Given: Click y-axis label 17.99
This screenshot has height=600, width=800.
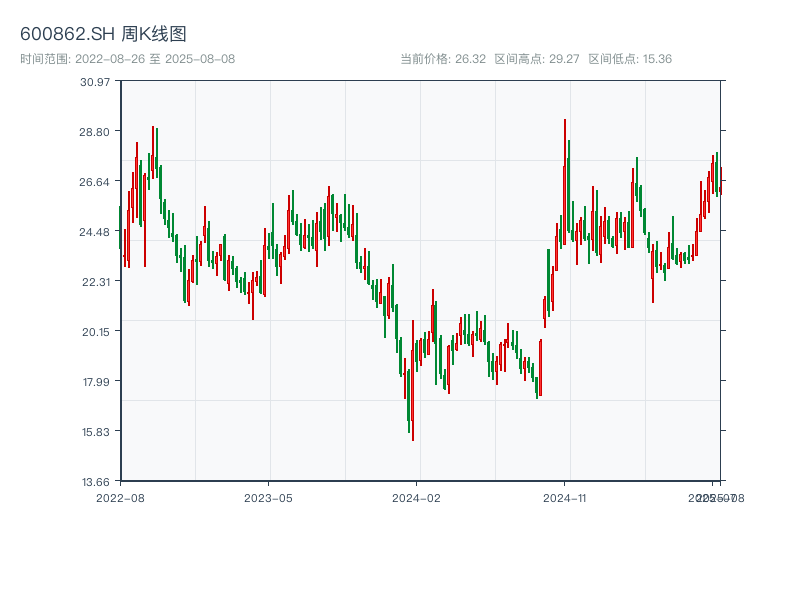Looking at the screenshot, I should [96, 382].
